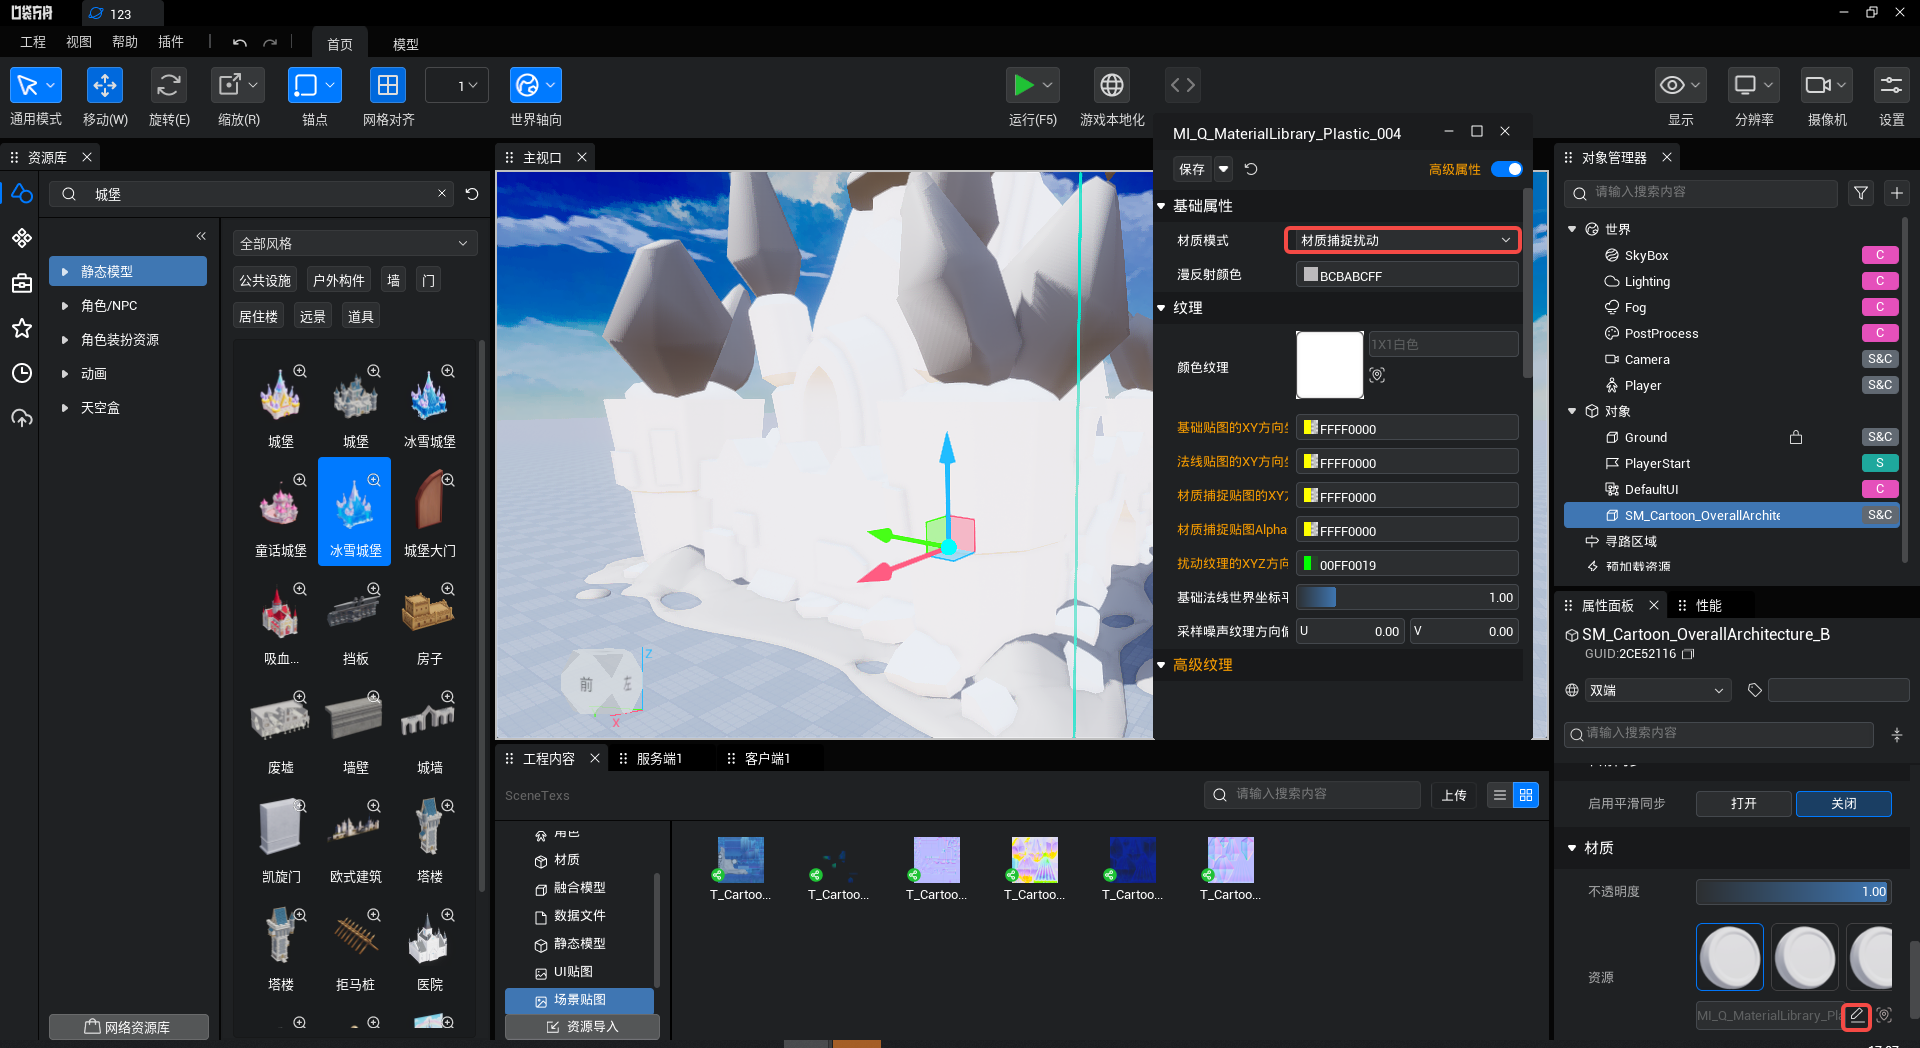Set 启用平滑同步 to 关闭
The height and width of the screenshot is (1048, 1920).
tap(1843, 804)
